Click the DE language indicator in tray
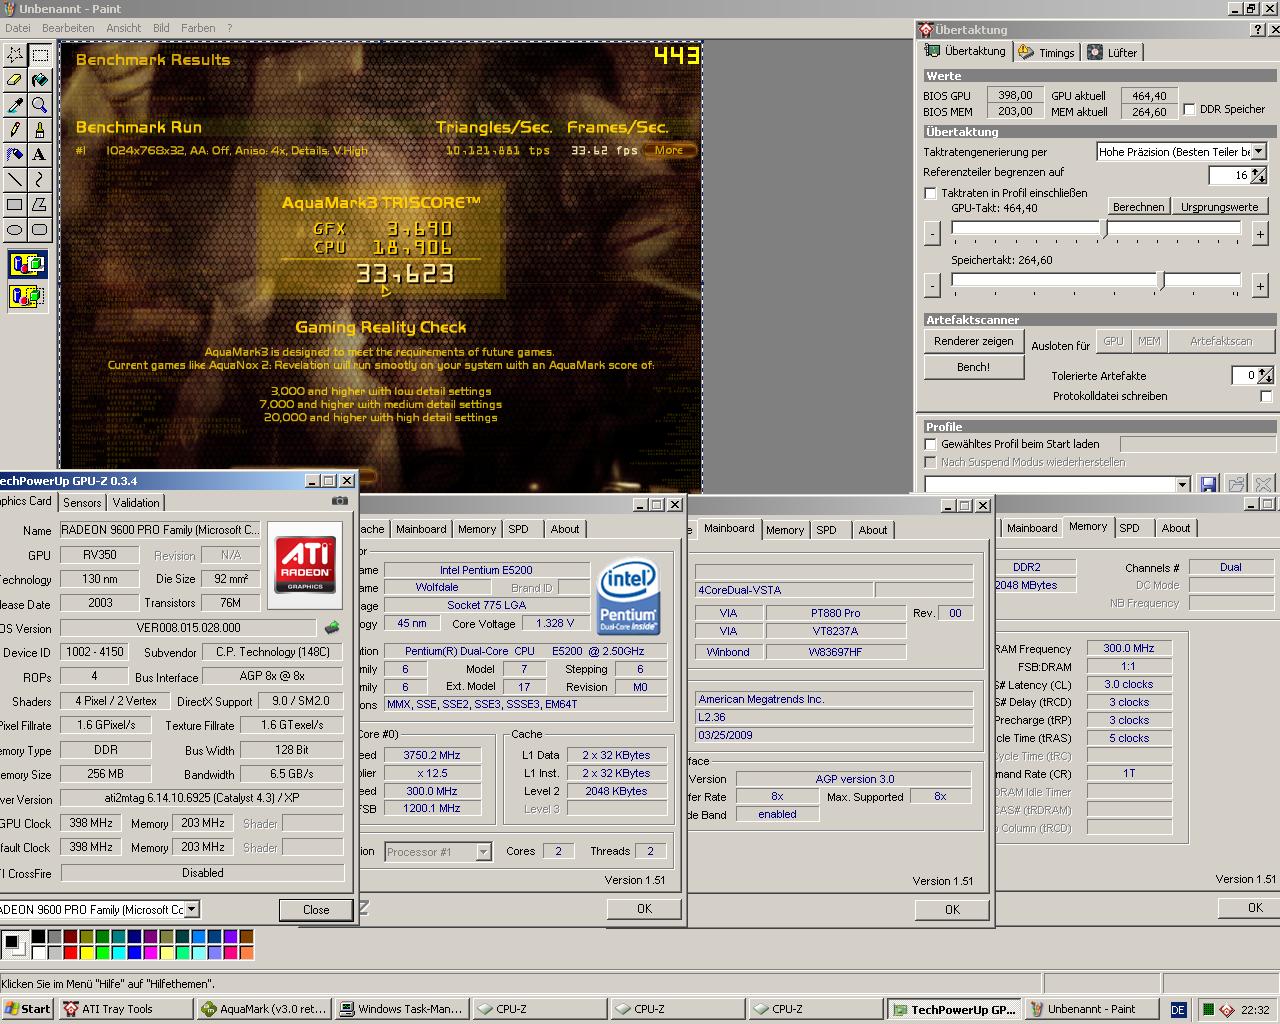Screen dimensions: 1280x1024 1178,1010
